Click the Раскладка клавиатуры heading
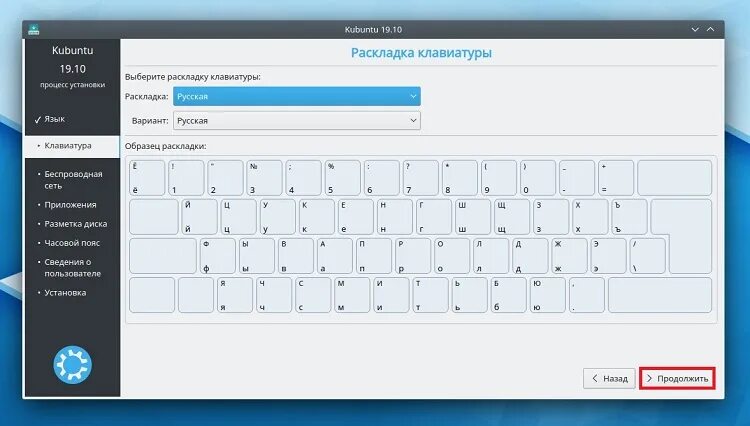 (x=421, y=53)
